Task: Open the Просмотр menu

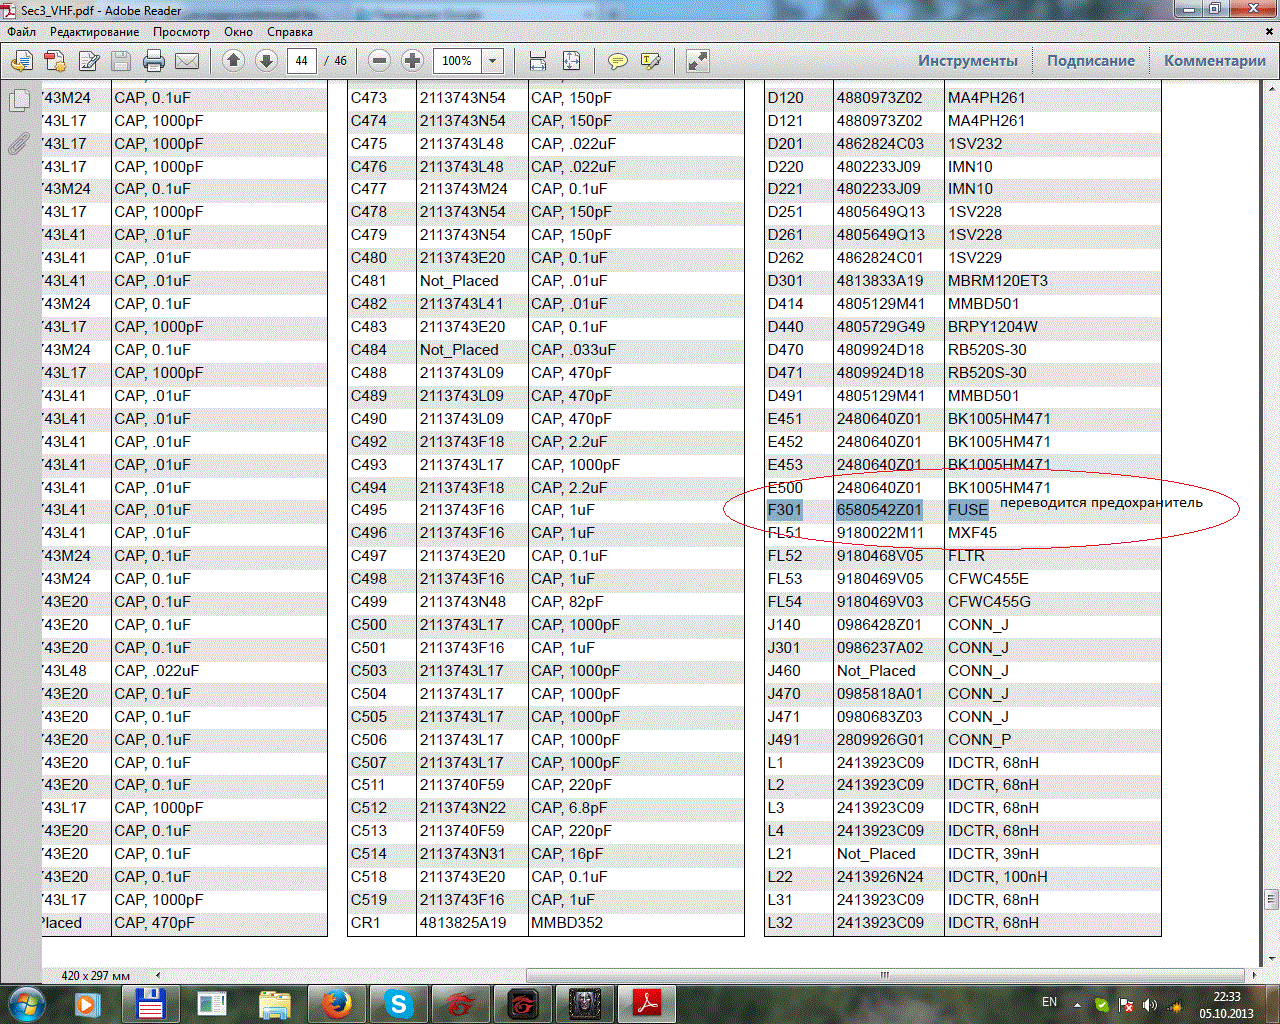Action: tap(181, 32)
